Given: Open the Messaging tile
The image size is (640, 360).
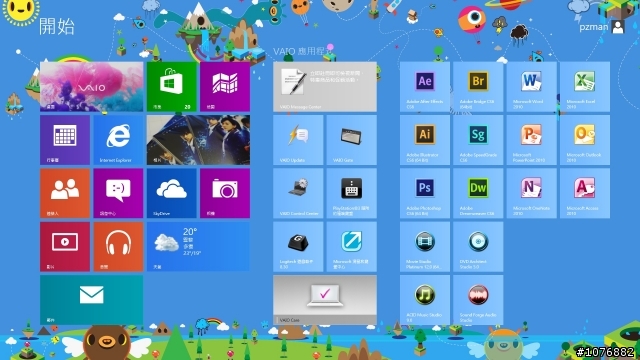Looking at the screenshot, I should pos(118,193).
